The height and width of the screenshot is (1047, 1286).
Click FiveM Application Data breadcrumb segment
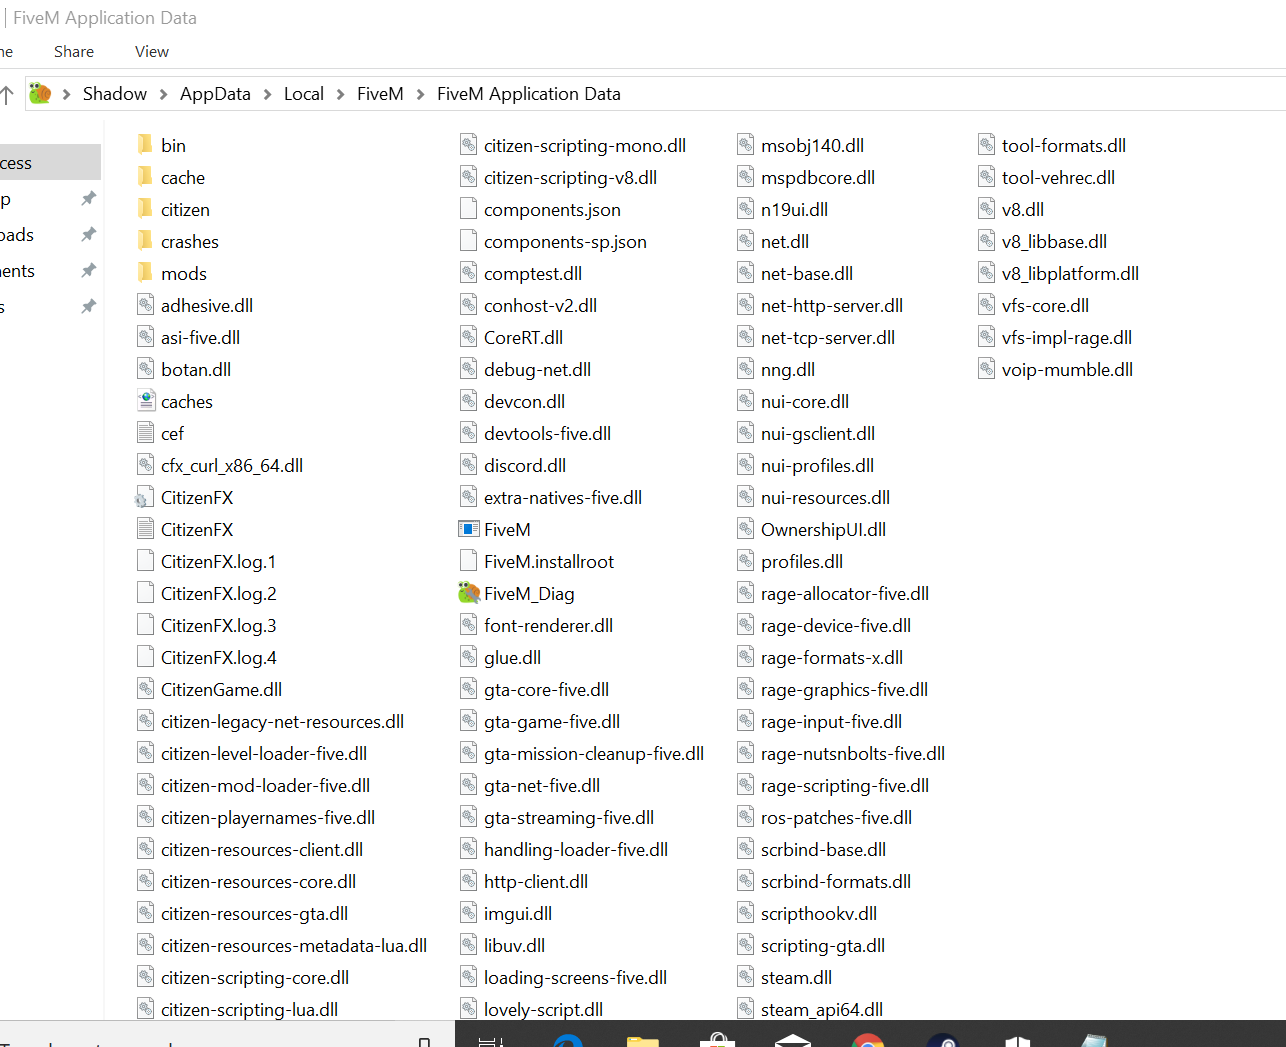coord(529,94)
